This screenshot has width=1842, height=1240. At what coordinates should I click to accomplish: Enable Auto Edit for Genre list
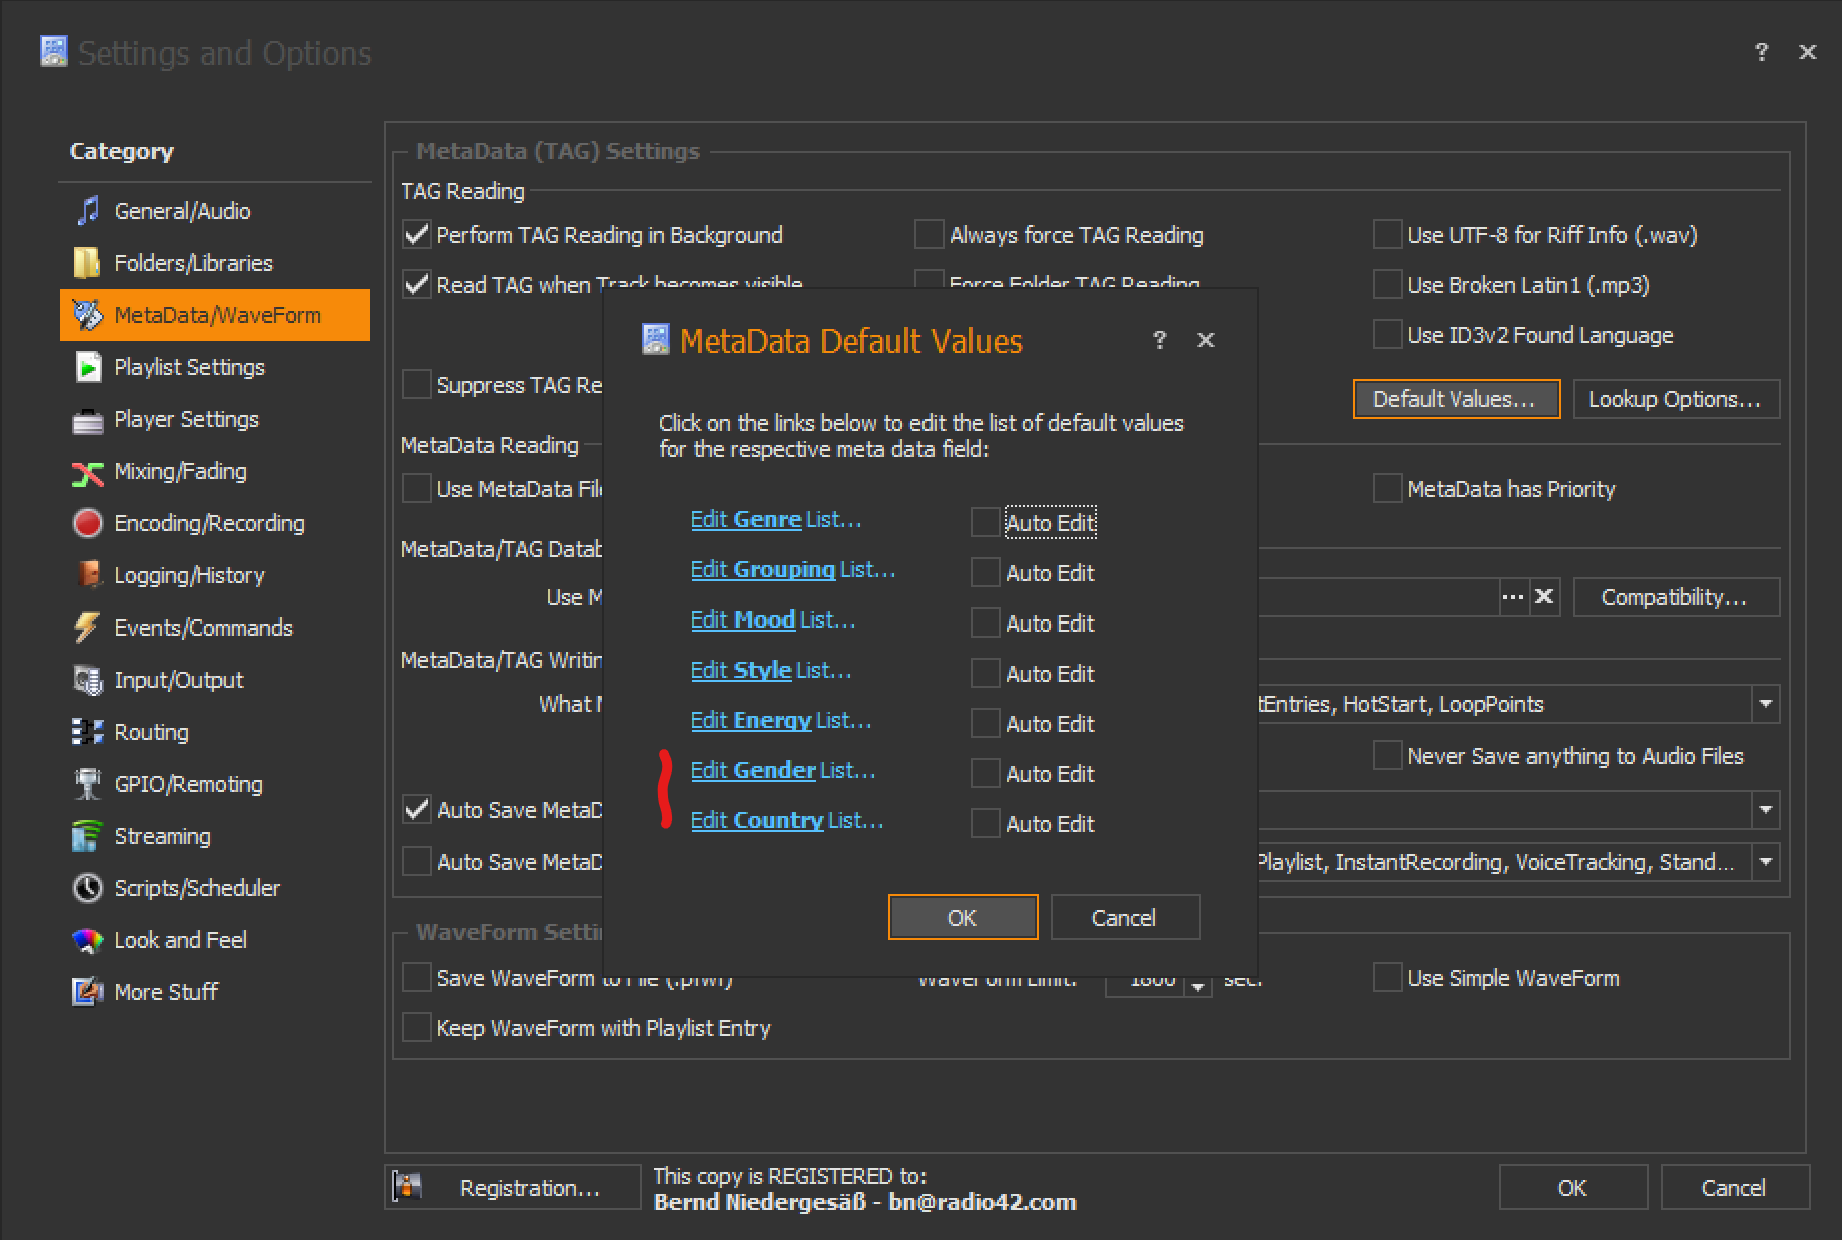click(986, 522)
